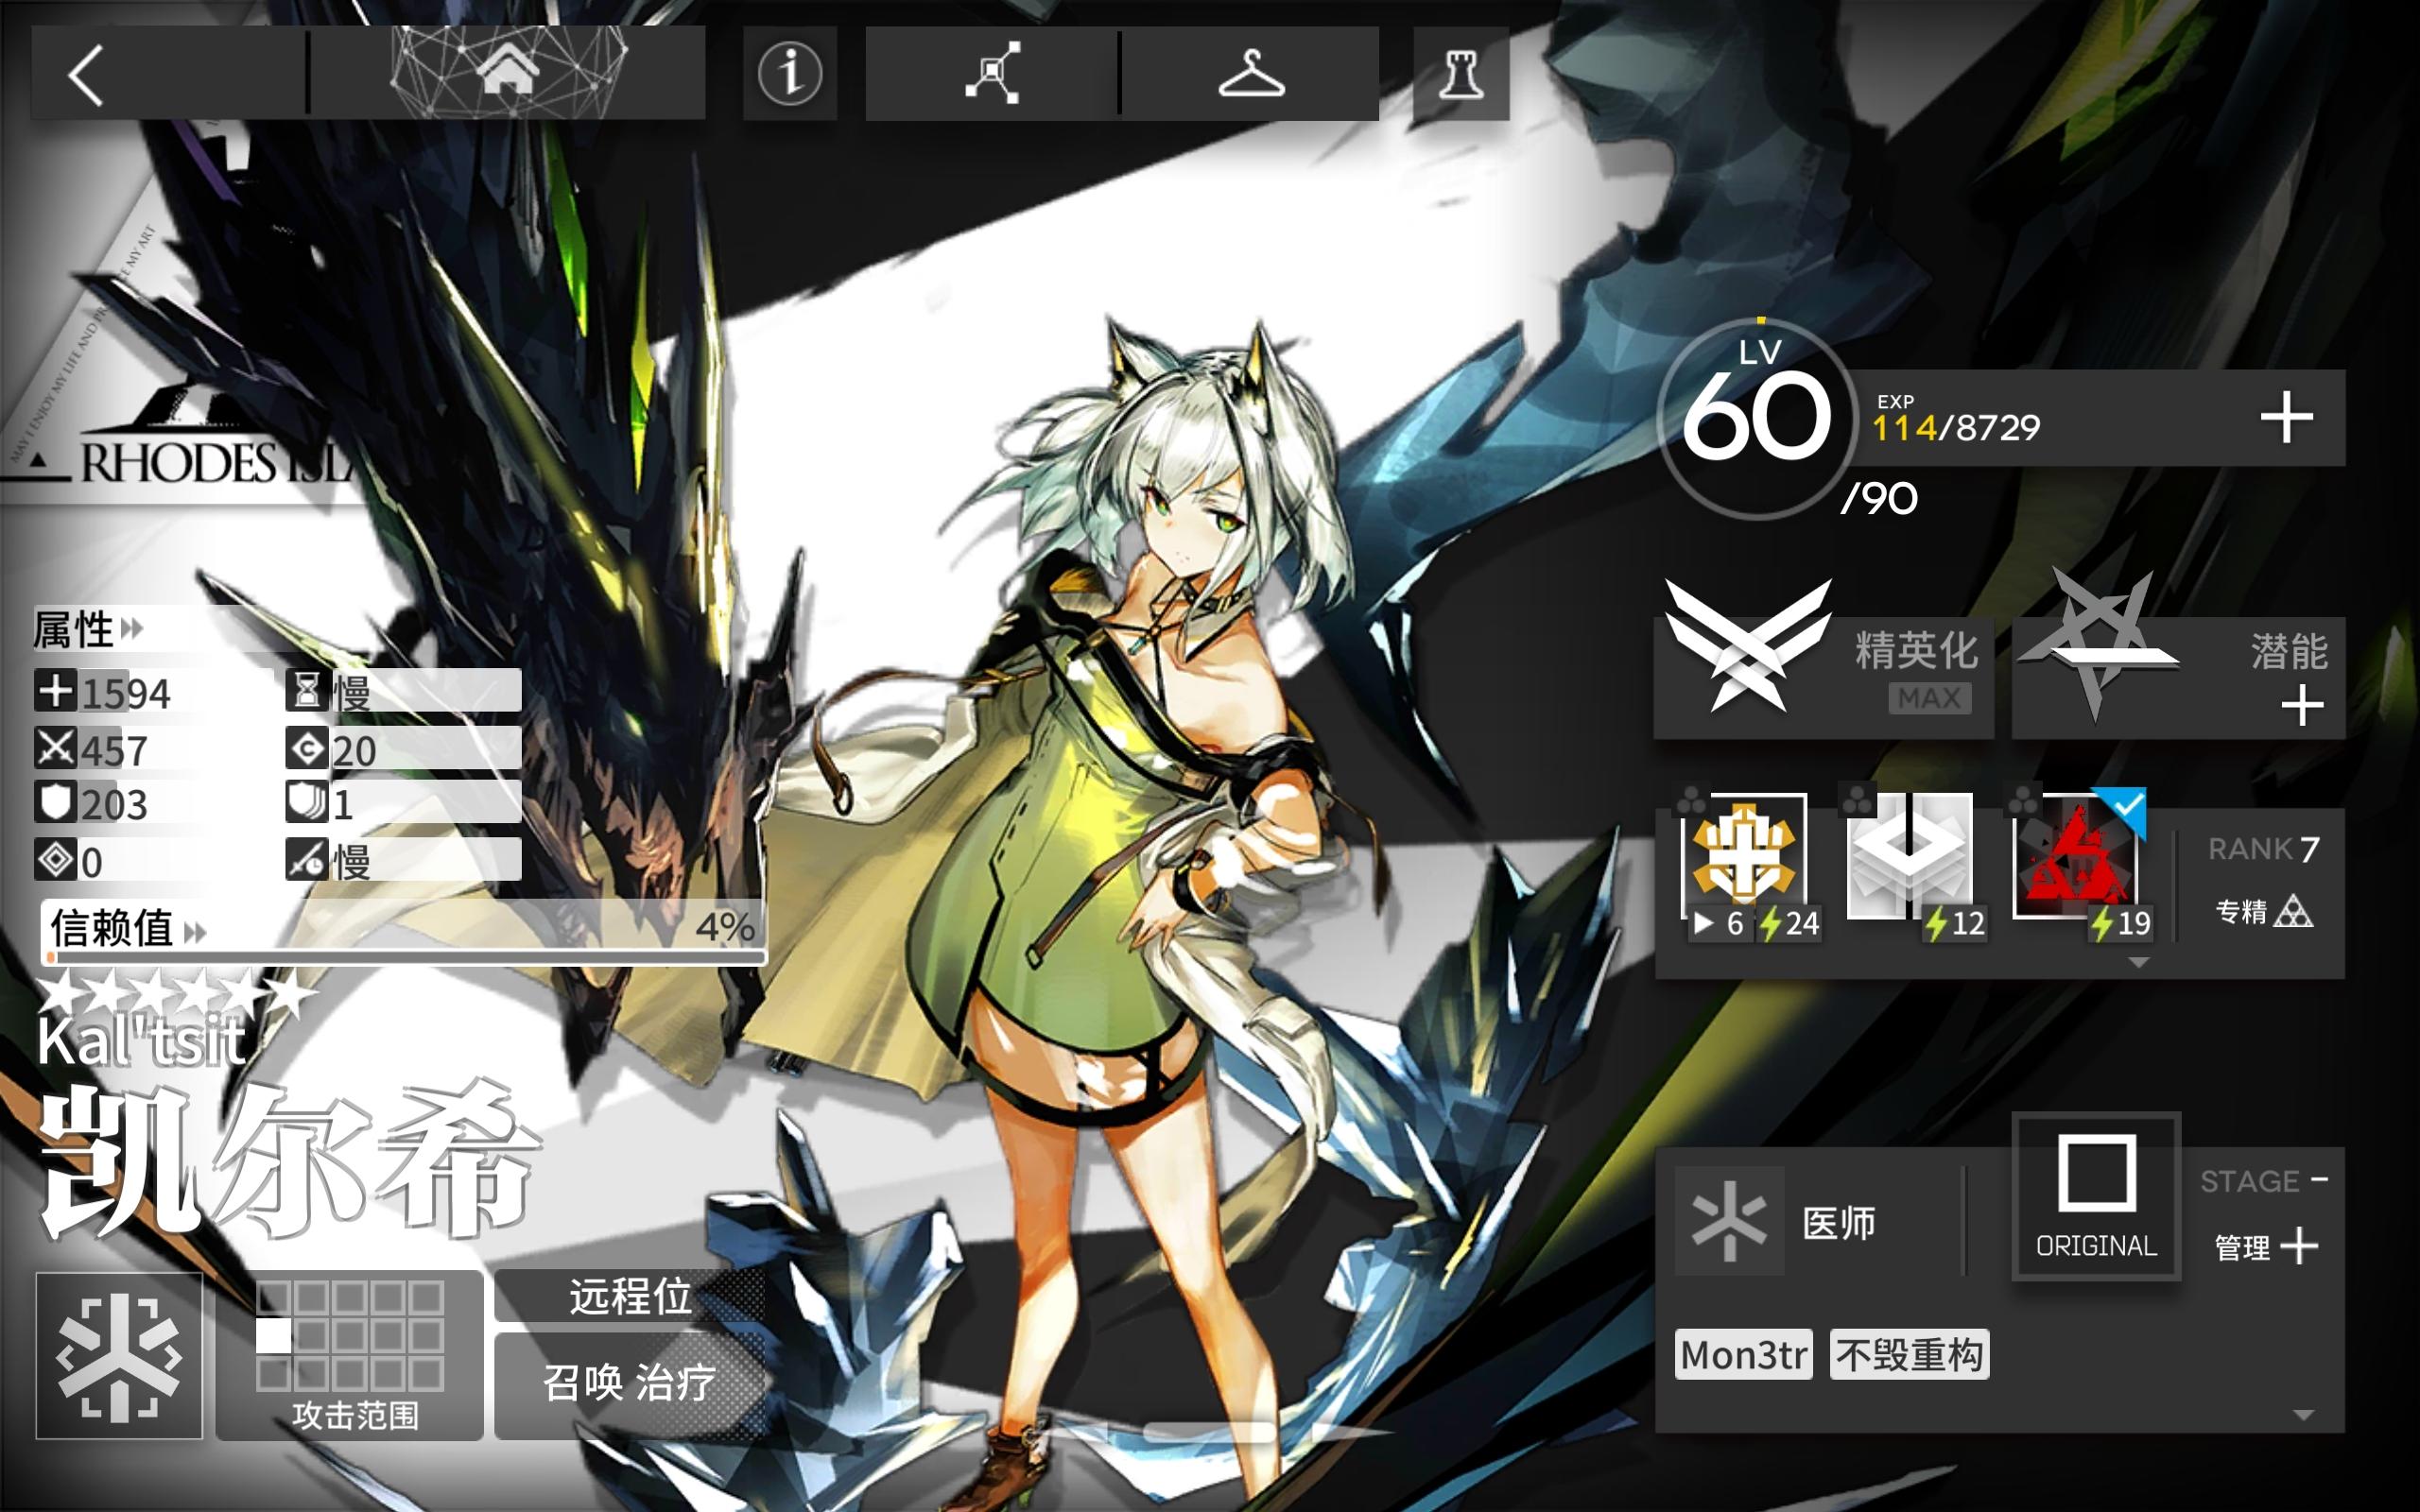
Task: Open the home menu icon
Action: click(508, 73)
